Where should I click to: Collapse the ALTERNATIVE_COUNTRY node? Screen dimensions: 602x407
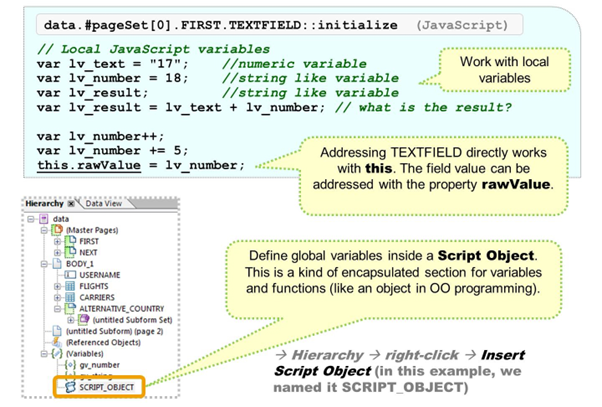pyautogui.click(x=59, y=308)
